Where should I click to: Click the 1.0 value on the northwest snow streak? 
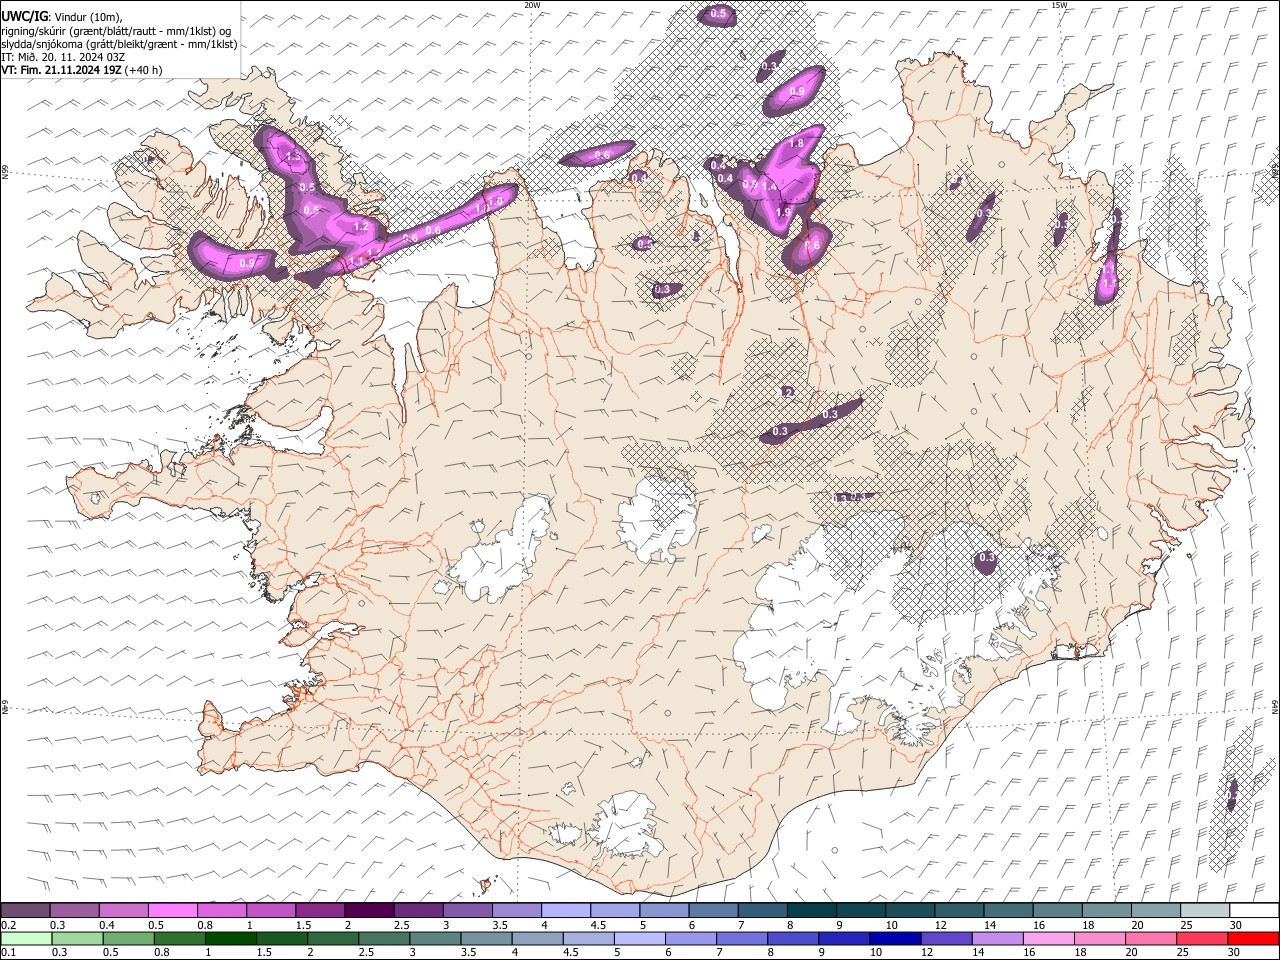tap(494, 203)
